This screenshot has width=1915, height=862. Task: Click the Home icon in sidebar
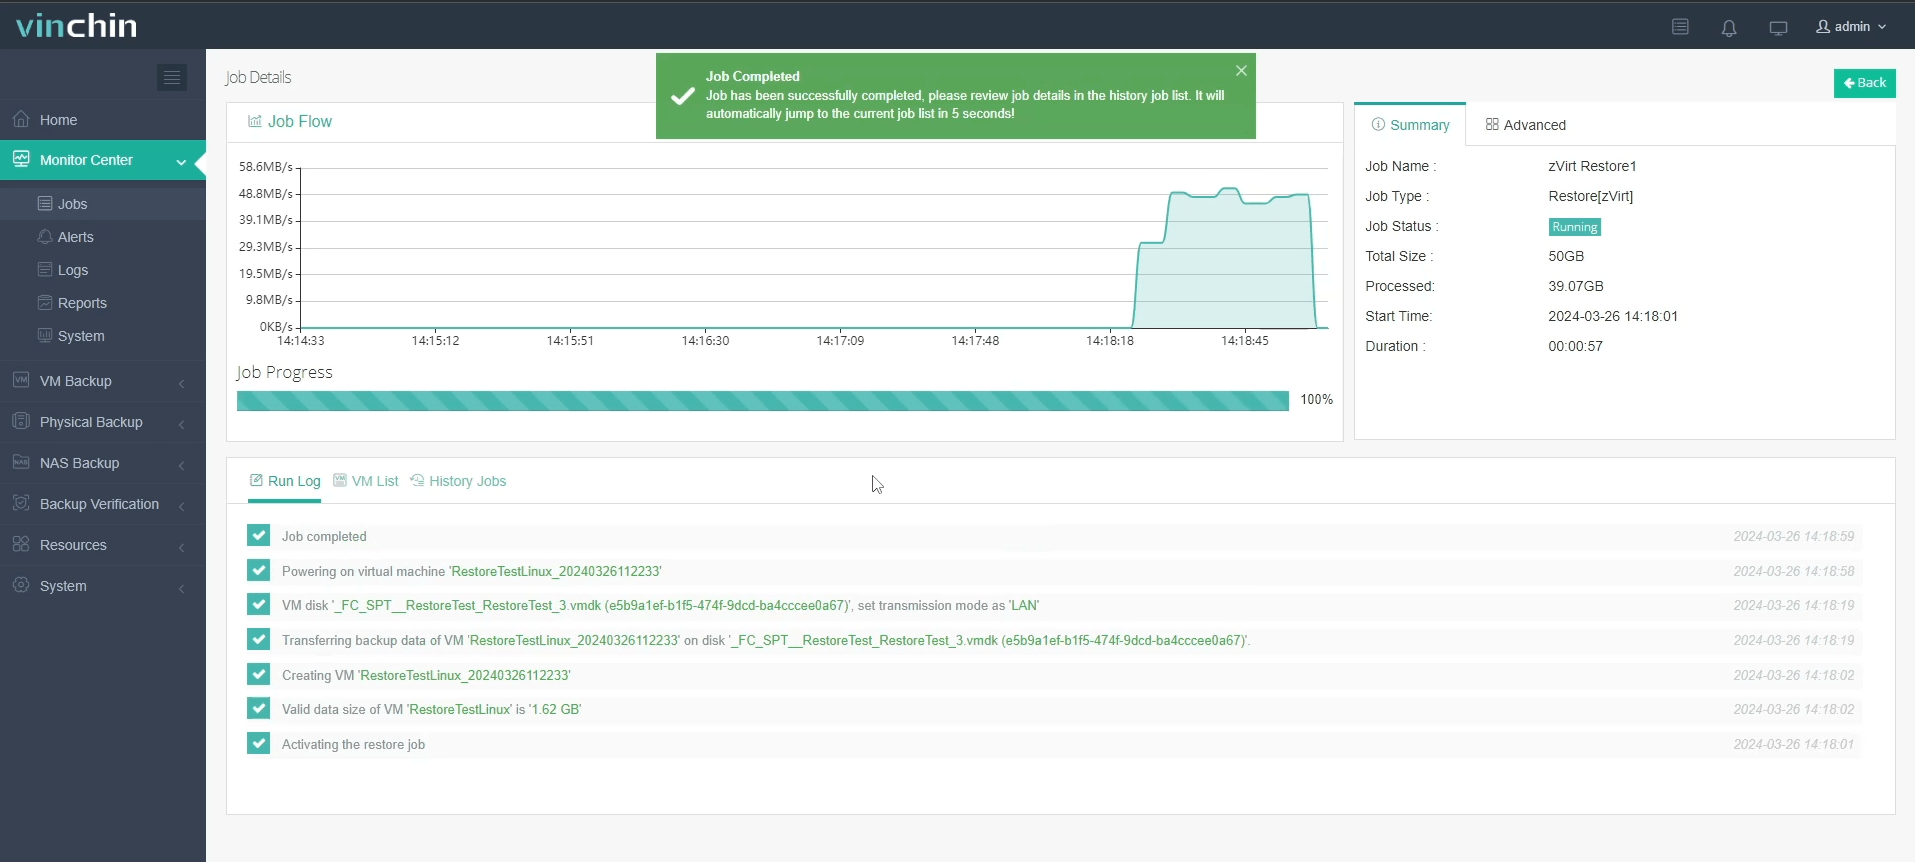(21, 119)
